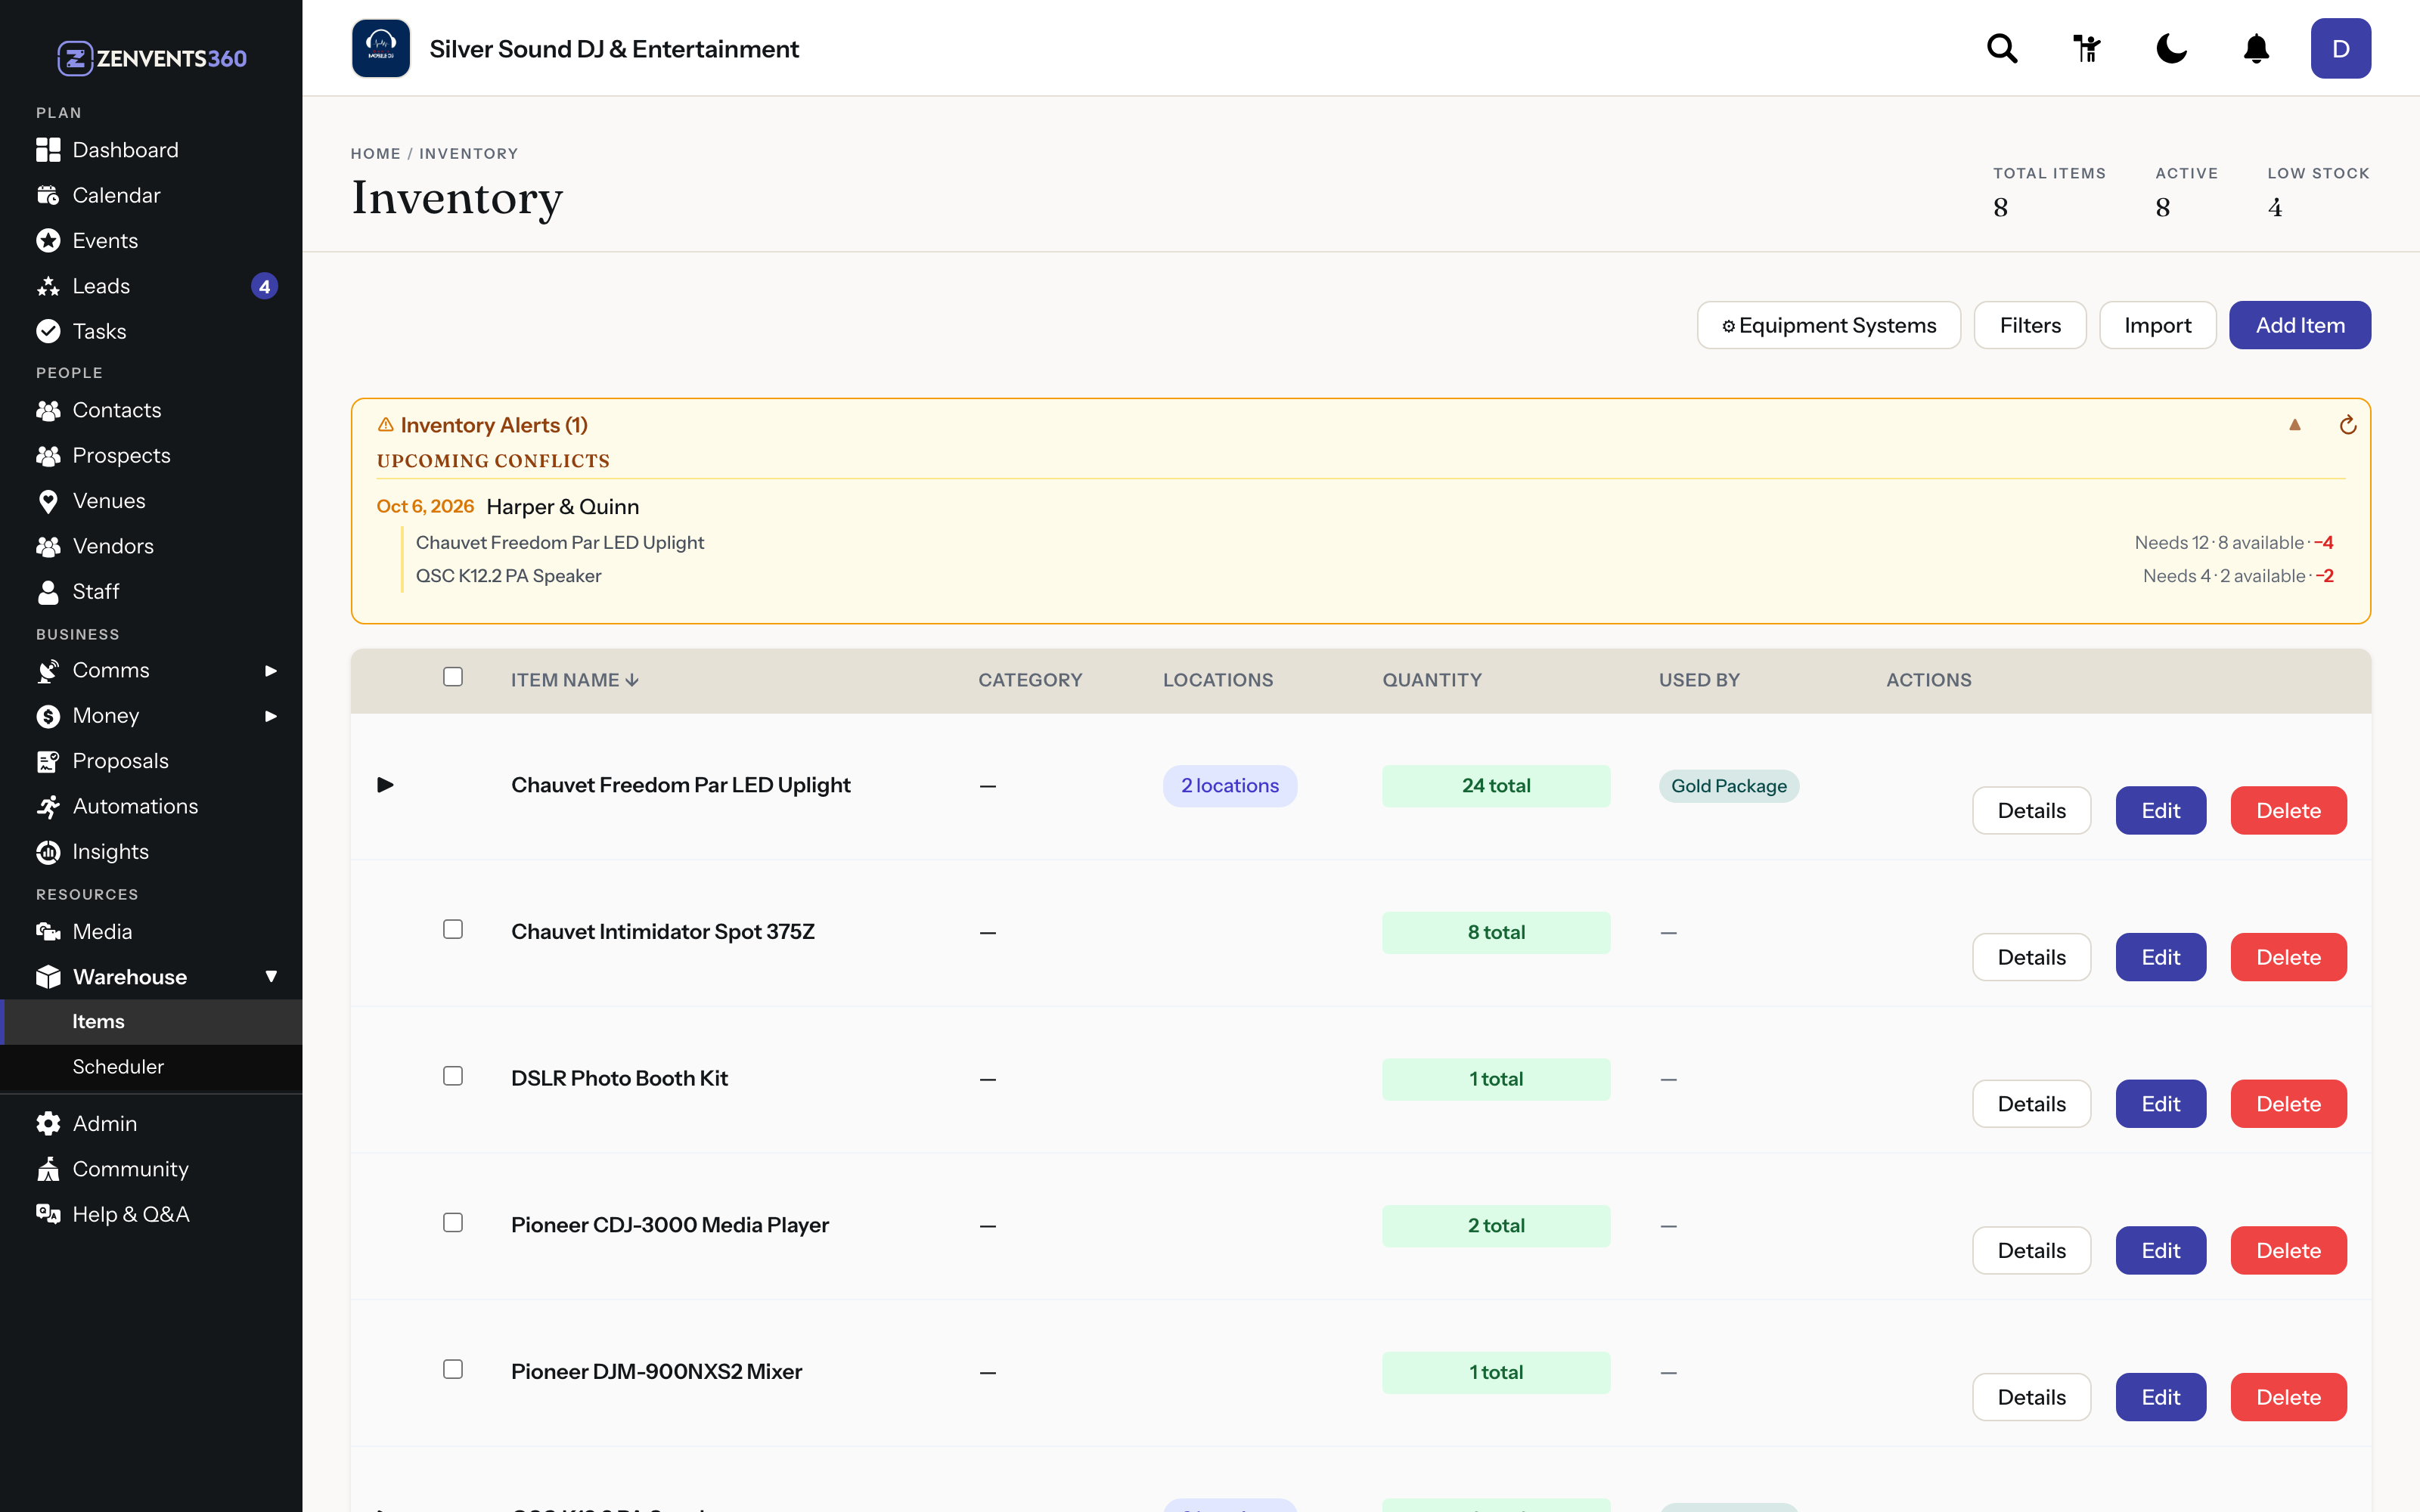Click the Gold Package tag
The height and width of the screenshot is (1512, 2420).
click(1728, 786)
